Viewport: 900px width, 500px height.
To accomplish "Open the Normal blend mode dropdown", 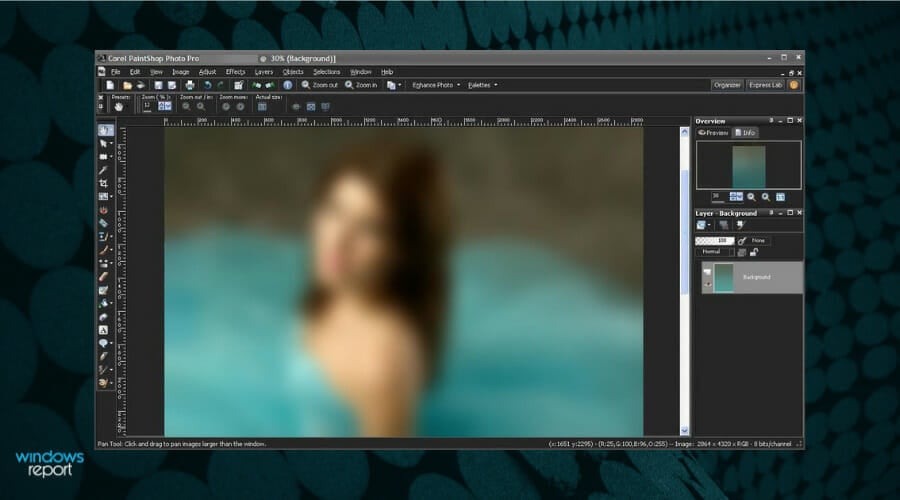I will [x=714, y=252].
